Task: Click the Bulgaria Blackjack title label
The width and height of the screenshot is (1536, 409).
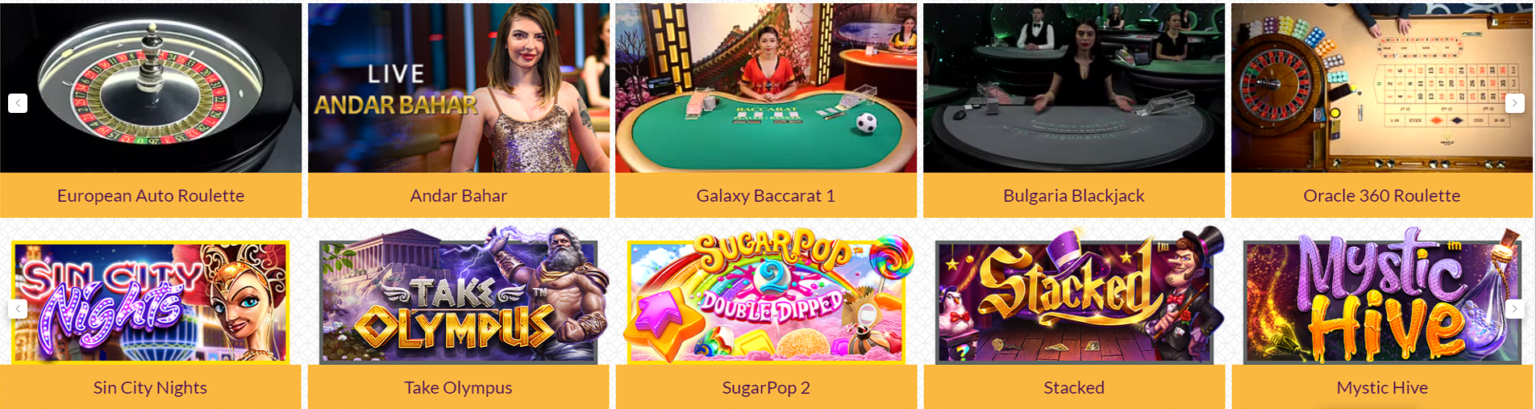Action: (1074, 196)
